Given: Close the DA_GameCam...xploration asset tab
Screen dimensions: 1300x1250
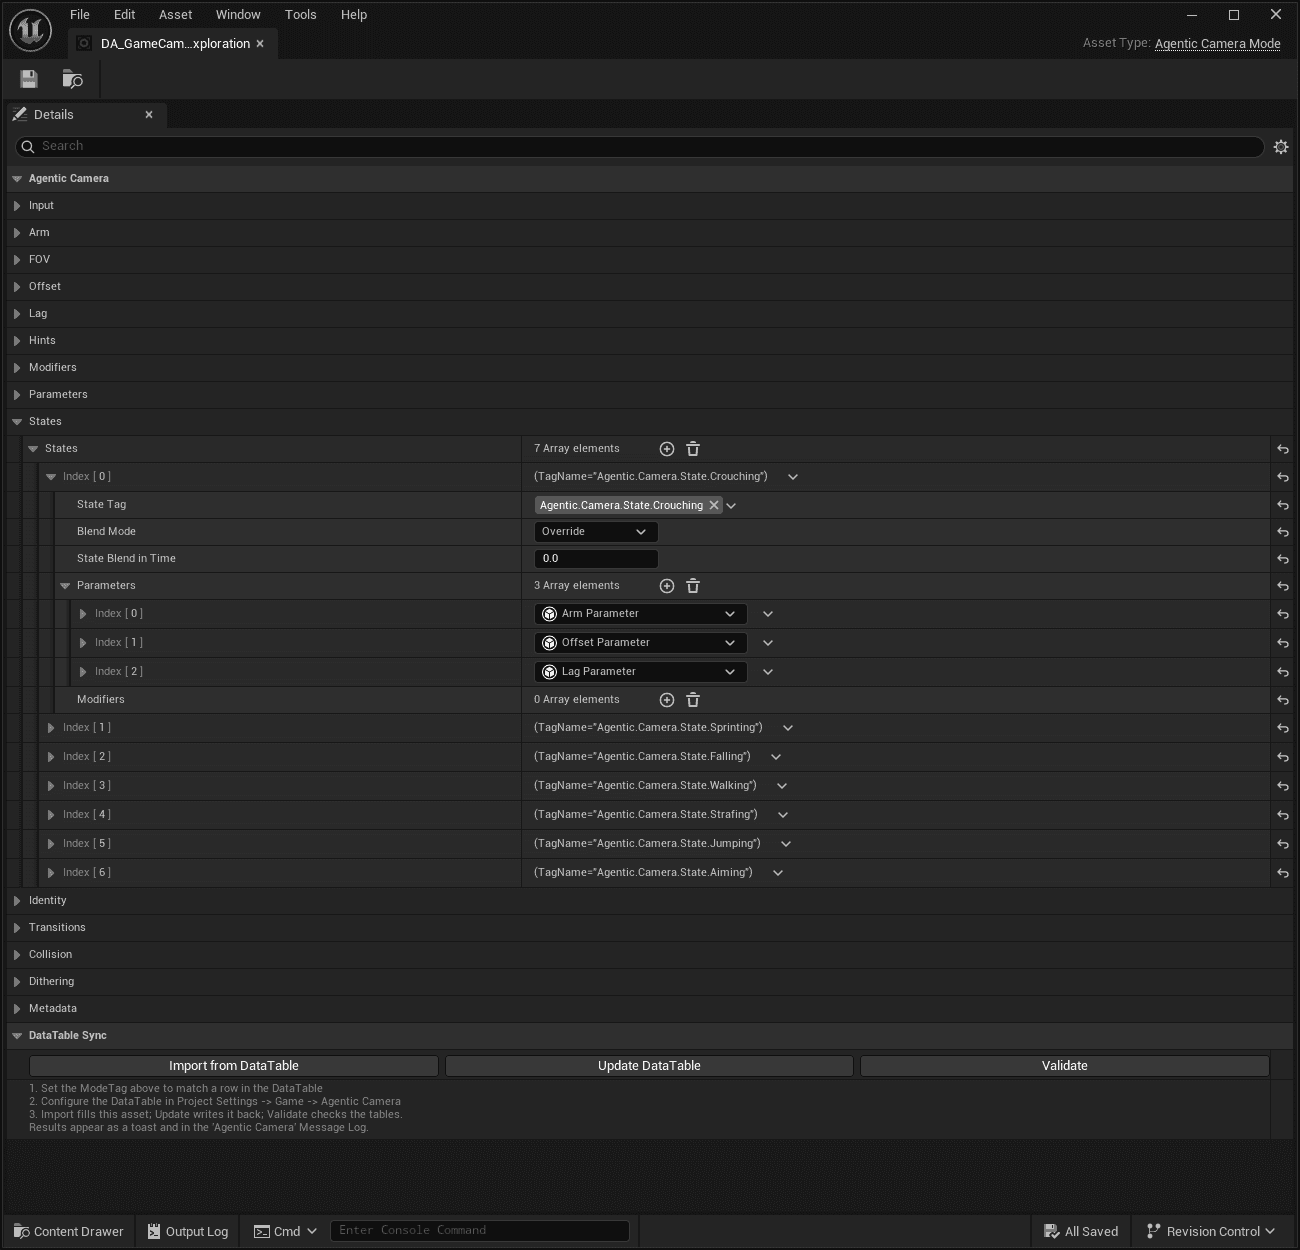Looking at the screenshot, I should pyautogui.click(x=260, y=44).
